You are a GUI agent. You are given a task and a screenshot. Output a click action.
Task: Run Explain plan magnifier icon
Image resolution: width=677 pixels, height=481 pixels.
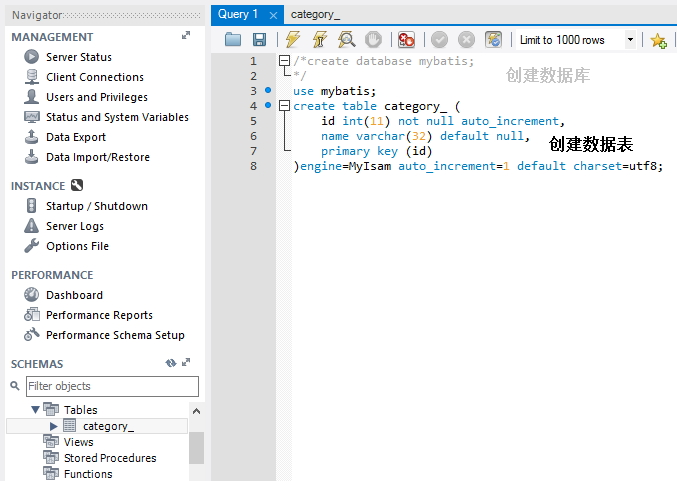pos(346,40)
